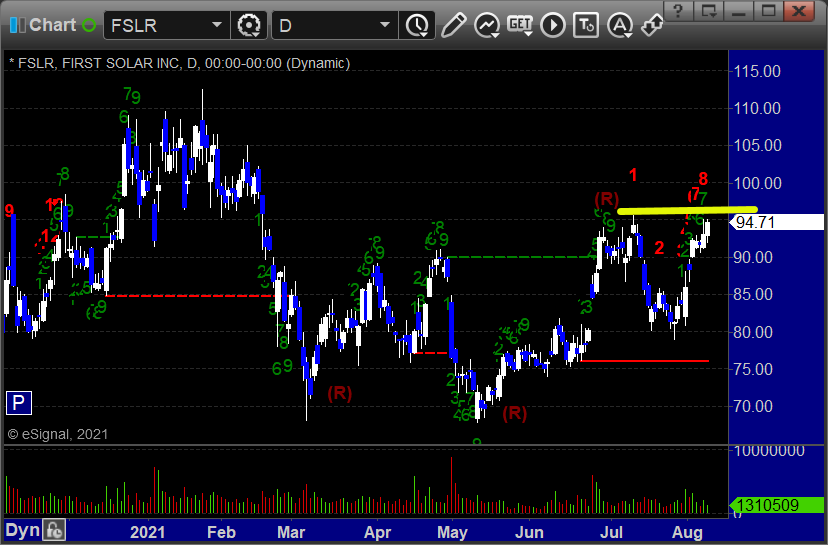Click the 70.00 price axis label
828x545 pixels.
click(753, 406)
